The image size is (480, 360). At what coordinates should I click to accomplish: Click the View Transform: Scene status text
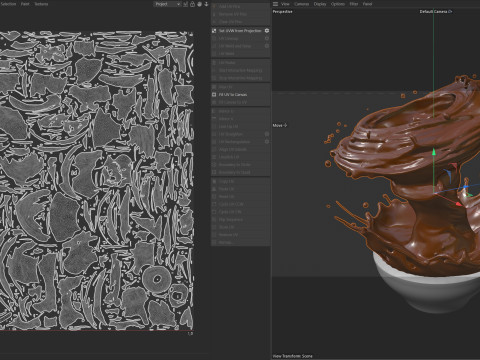(292, 356)
